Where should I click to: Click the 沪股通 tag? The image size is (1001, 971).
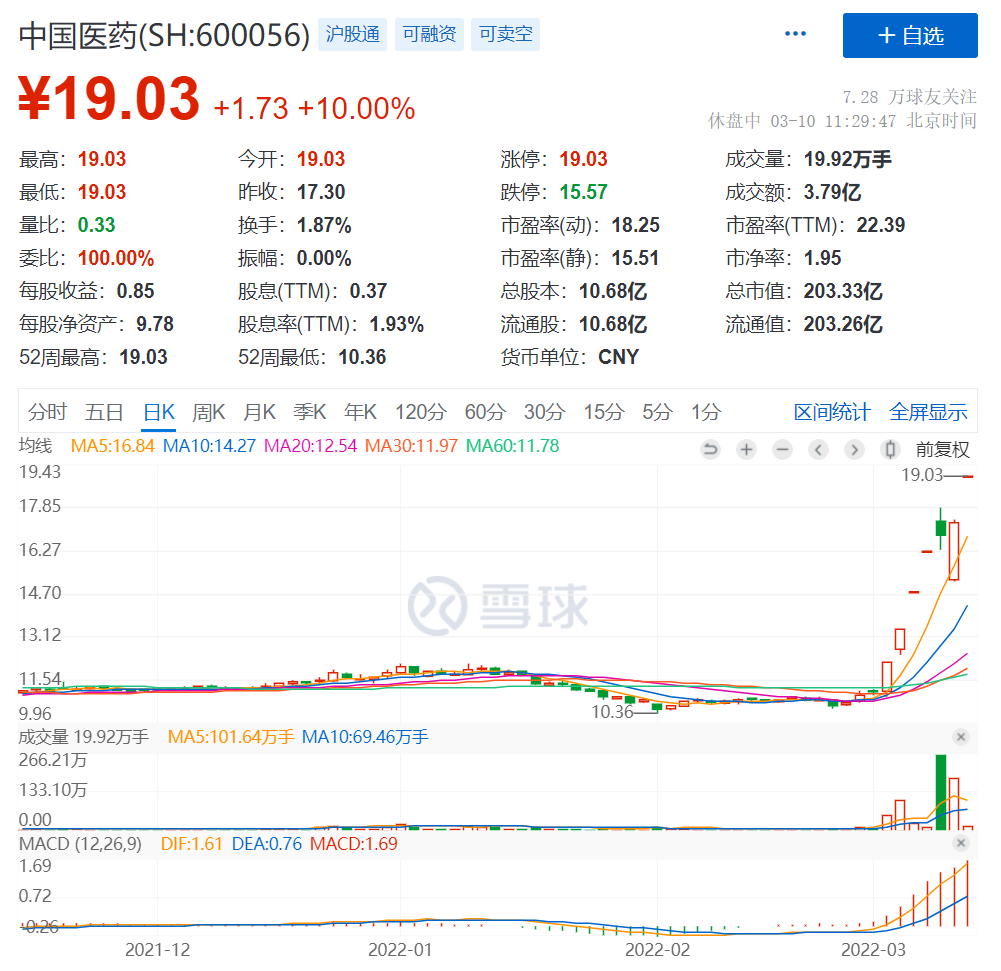[352, 34]
